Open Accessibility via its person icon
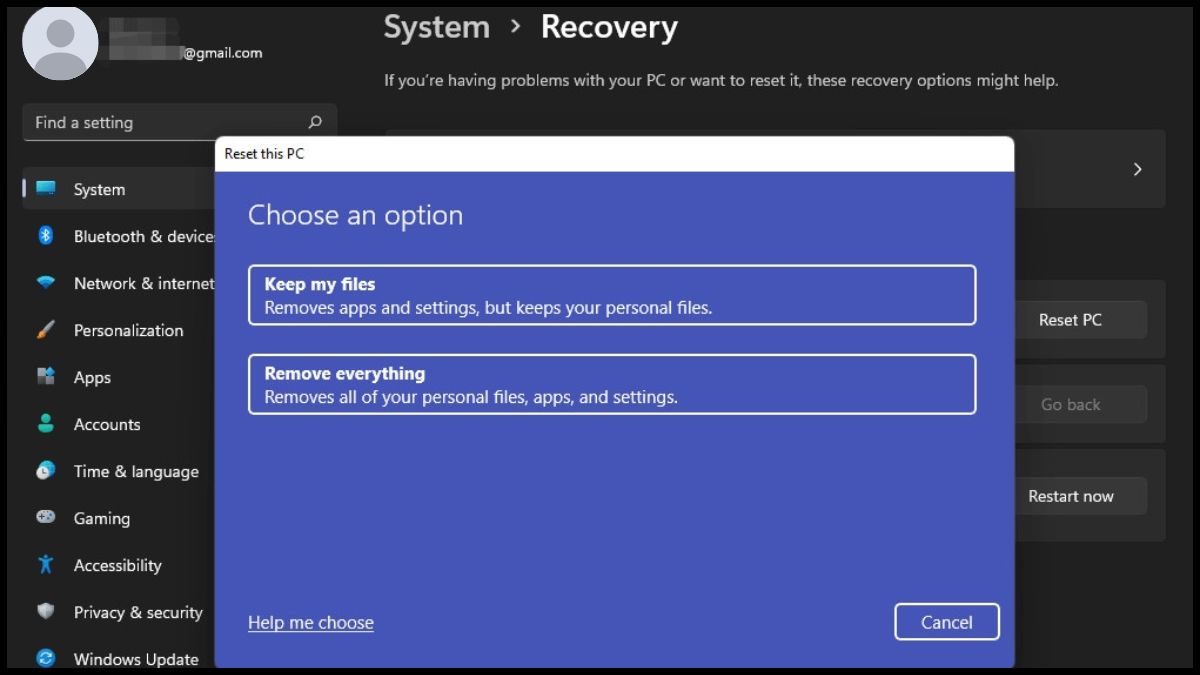The width and height of the screenshot is (1200, 675). coord(44,565)
